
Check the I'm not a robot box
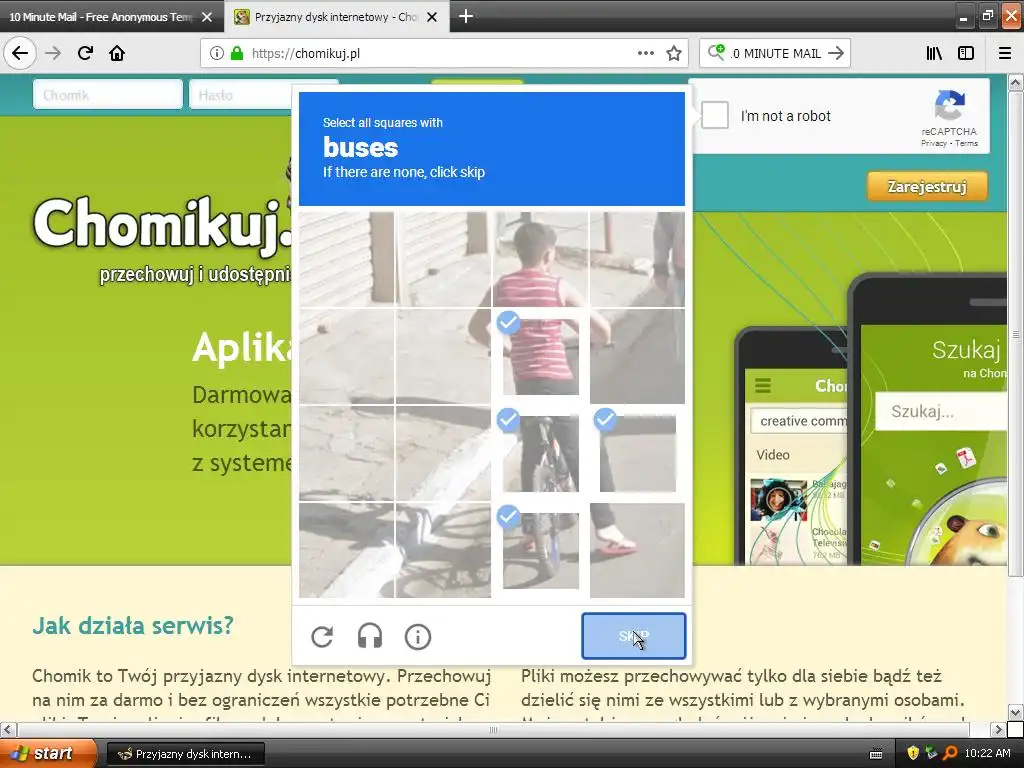point(715,116)
